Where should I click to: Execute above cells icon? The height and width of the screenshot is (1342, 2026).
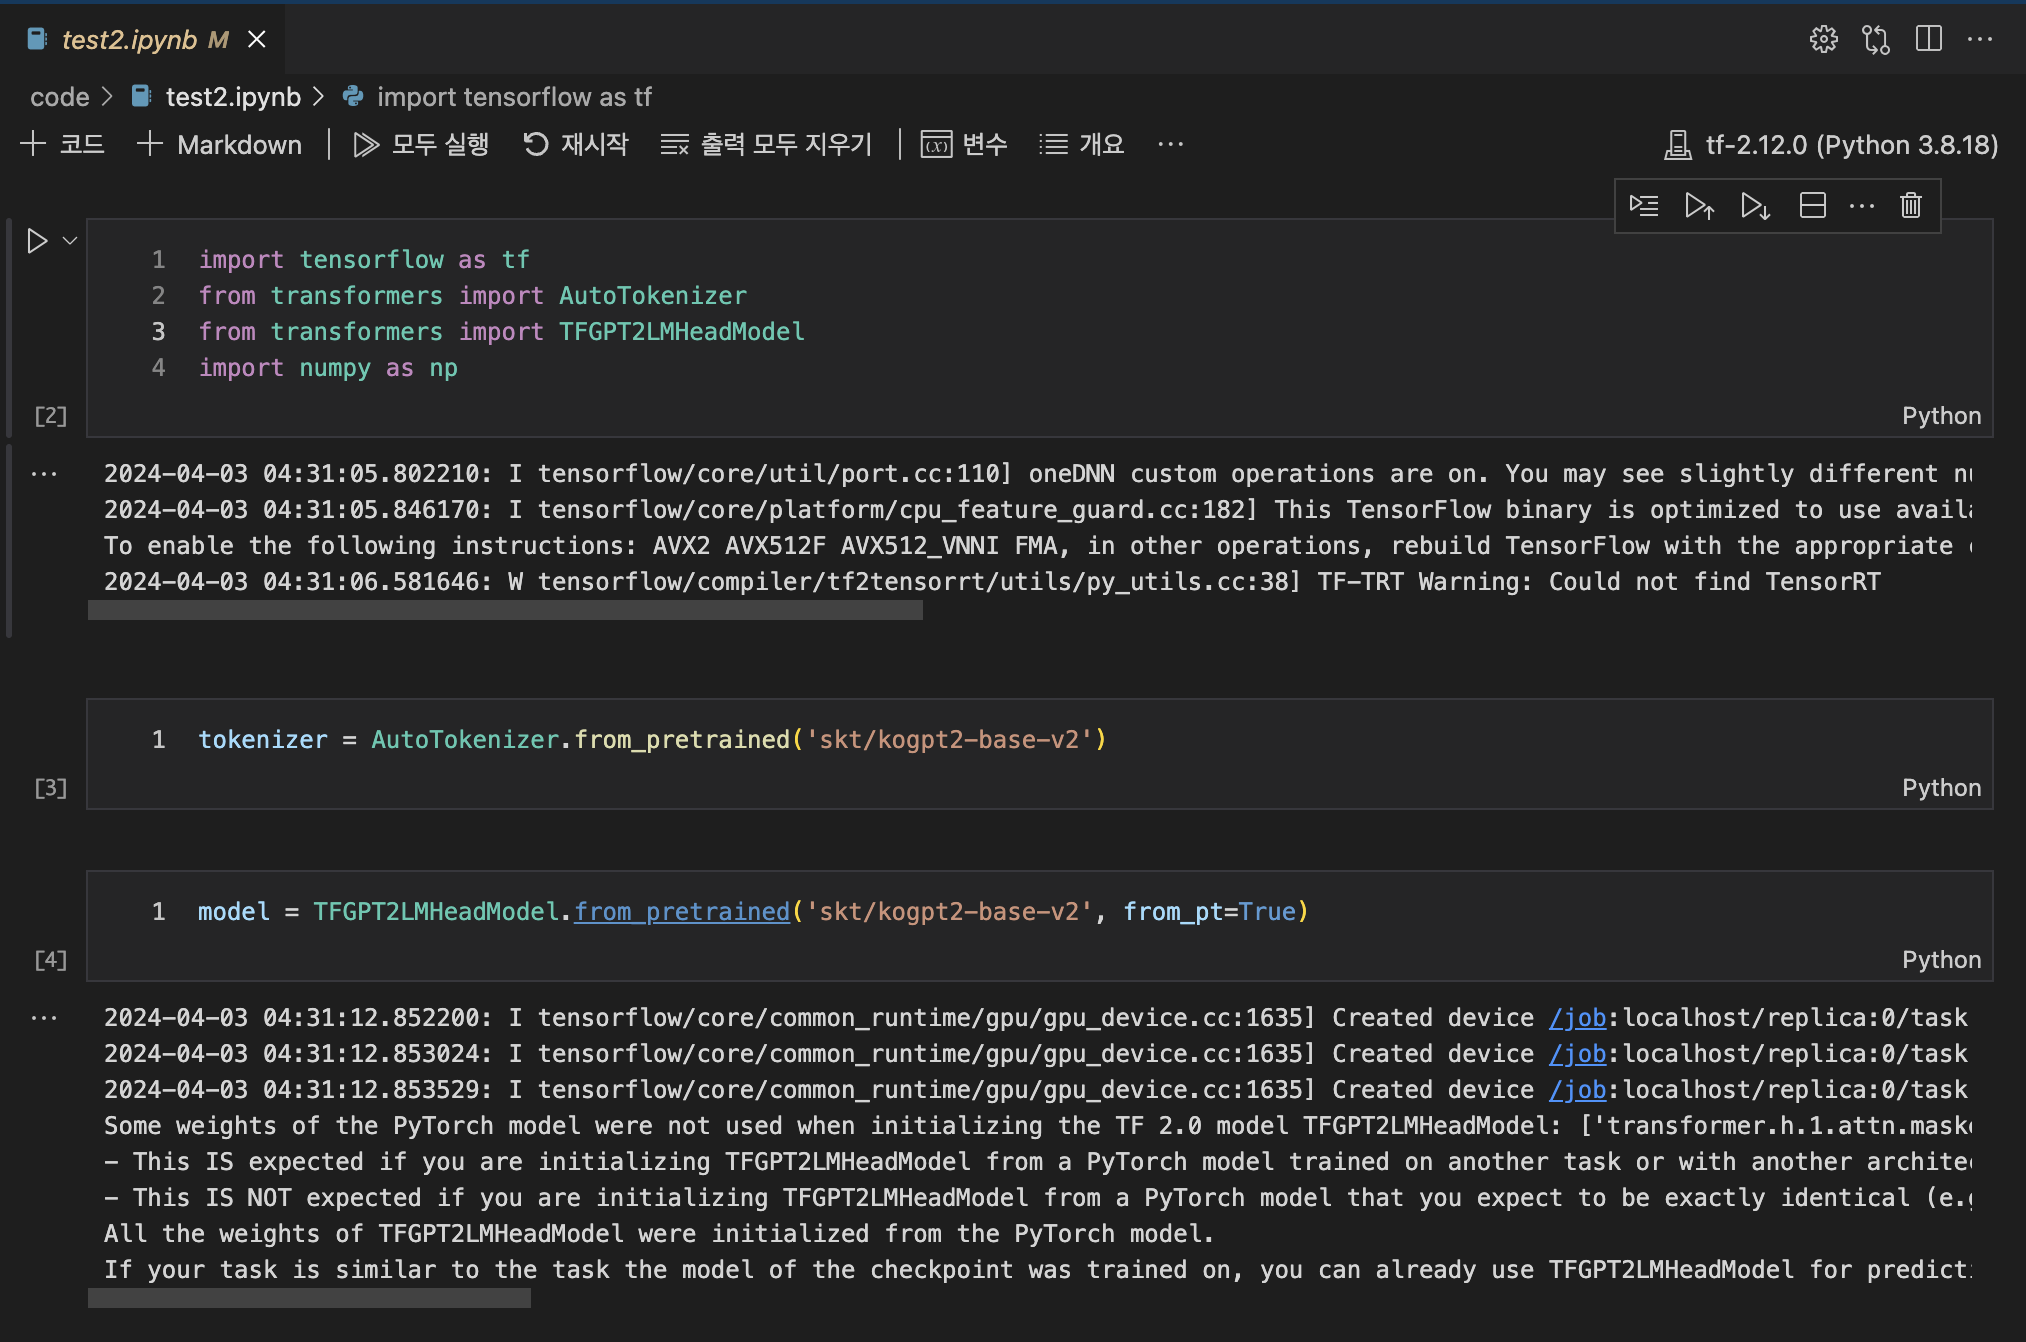click(1699, 206)
